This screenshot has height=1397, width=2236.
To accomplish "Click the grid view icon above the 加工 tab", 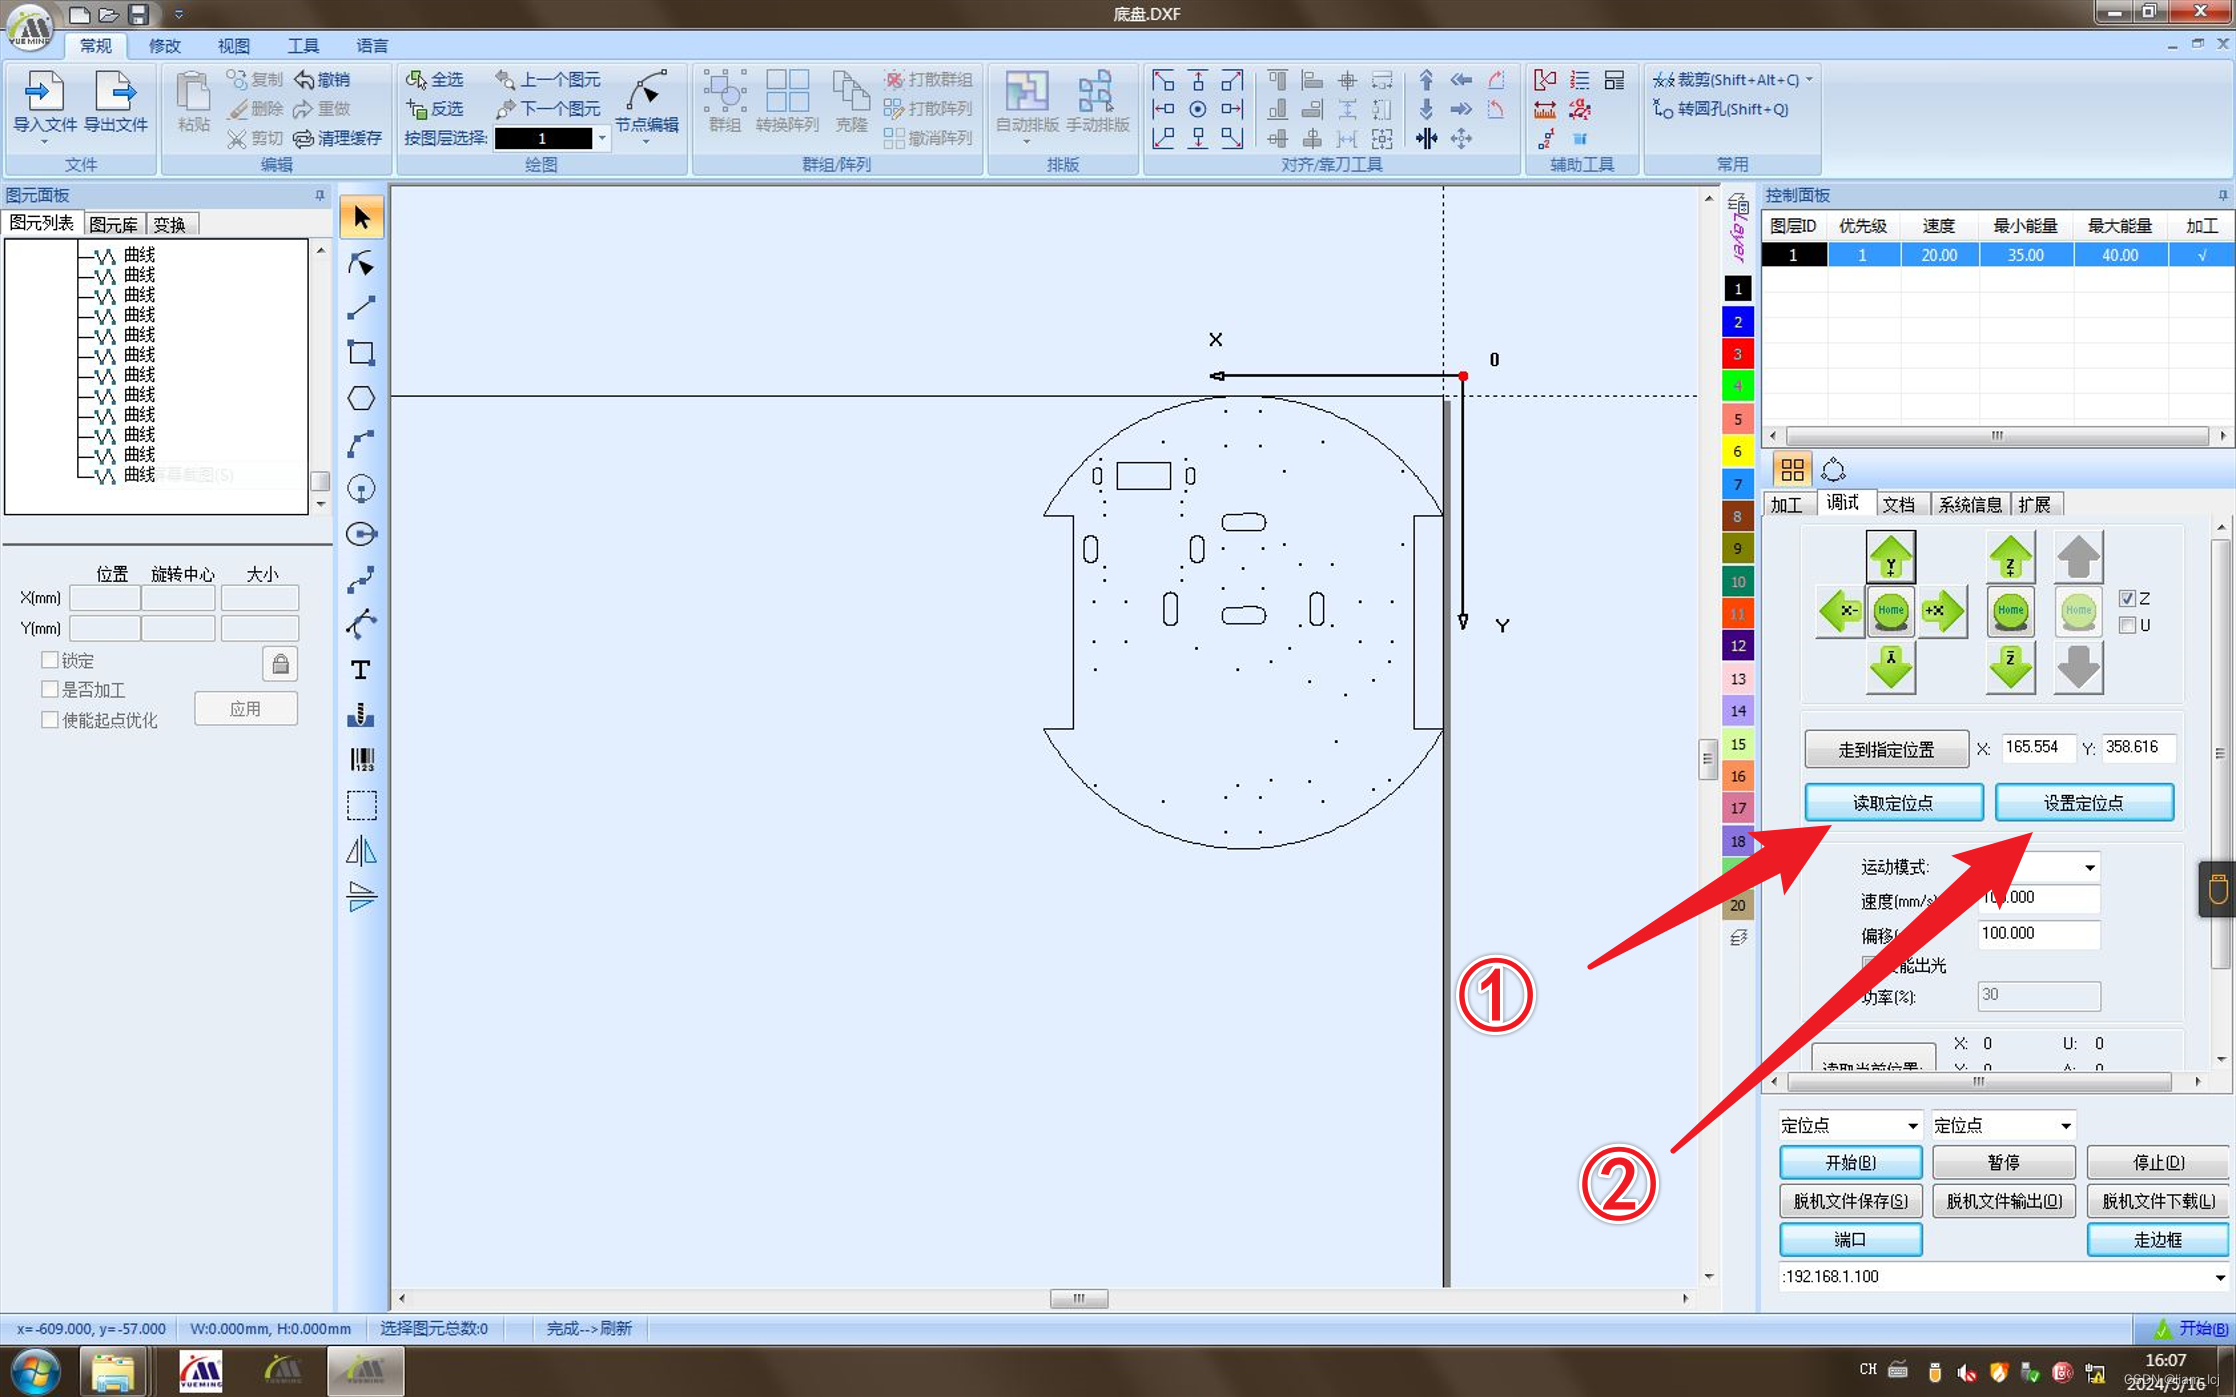I will (1792, 469).
